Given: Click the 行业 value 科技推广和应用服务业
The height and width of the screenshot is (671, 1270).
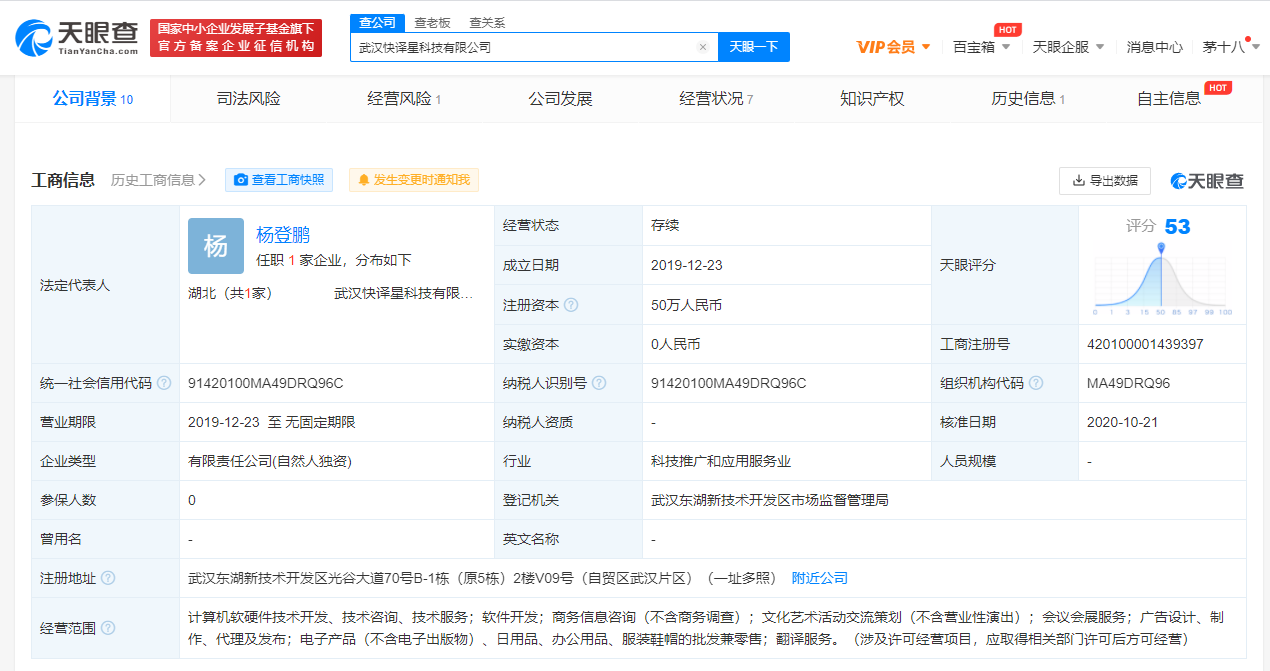Looking at the screenshot, I should pos(721,461).
